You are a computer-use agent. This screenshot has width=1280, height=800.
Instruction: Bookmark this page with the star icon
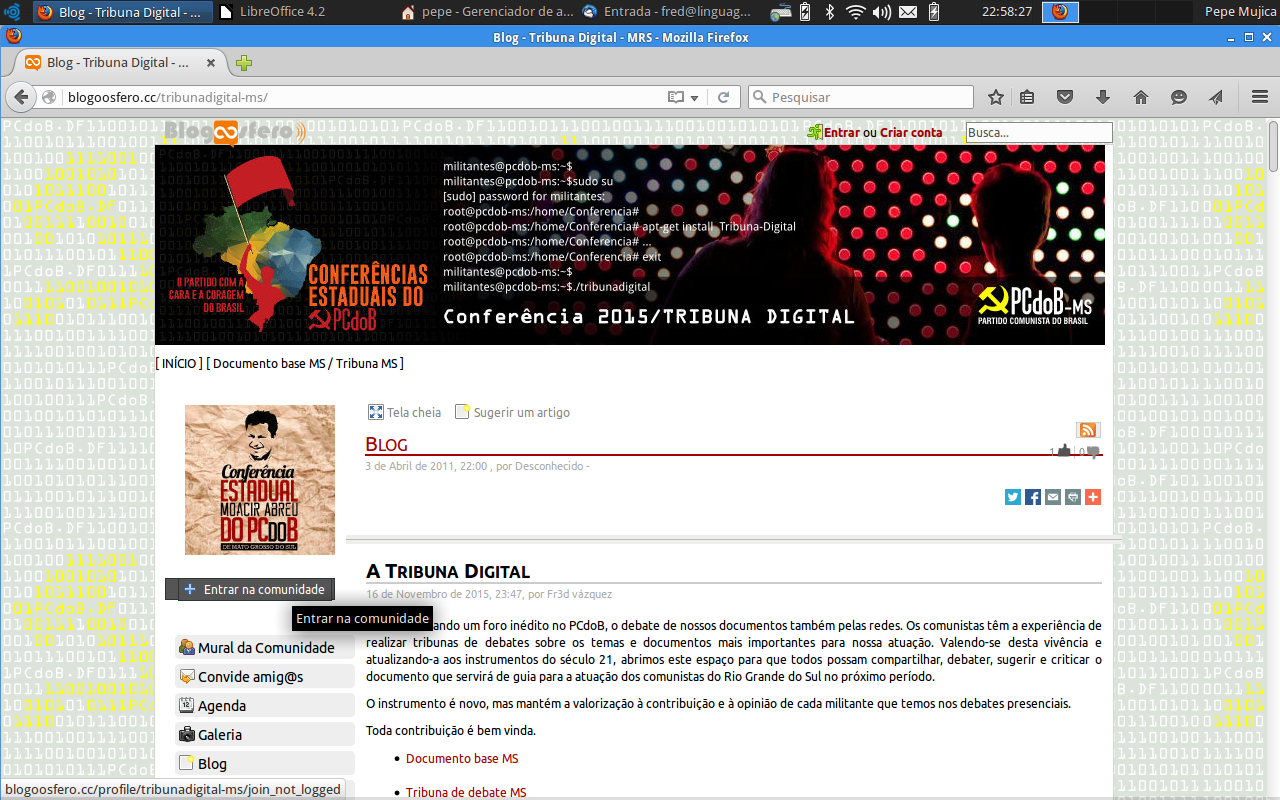click(996, 97)
